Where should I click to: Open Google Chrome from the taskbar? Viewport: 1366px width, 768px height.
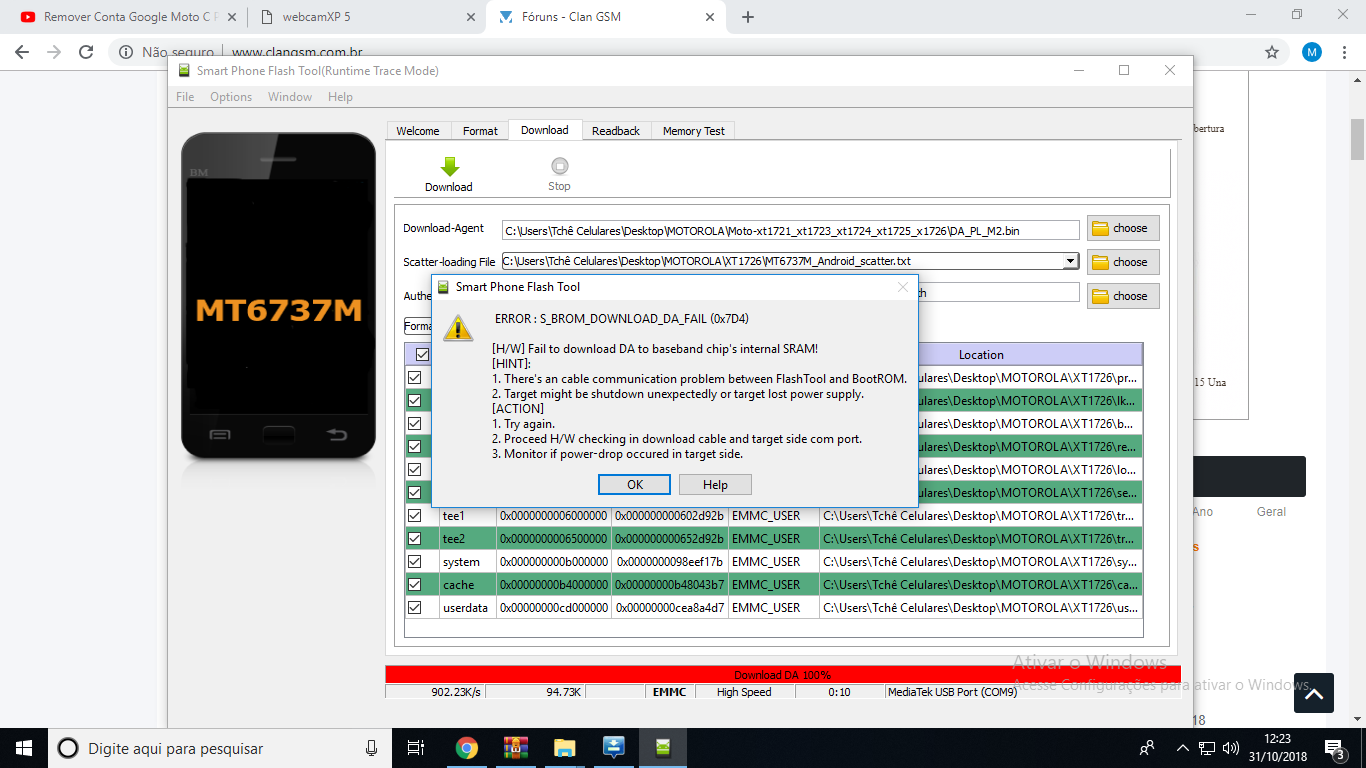tap(466, 748)
